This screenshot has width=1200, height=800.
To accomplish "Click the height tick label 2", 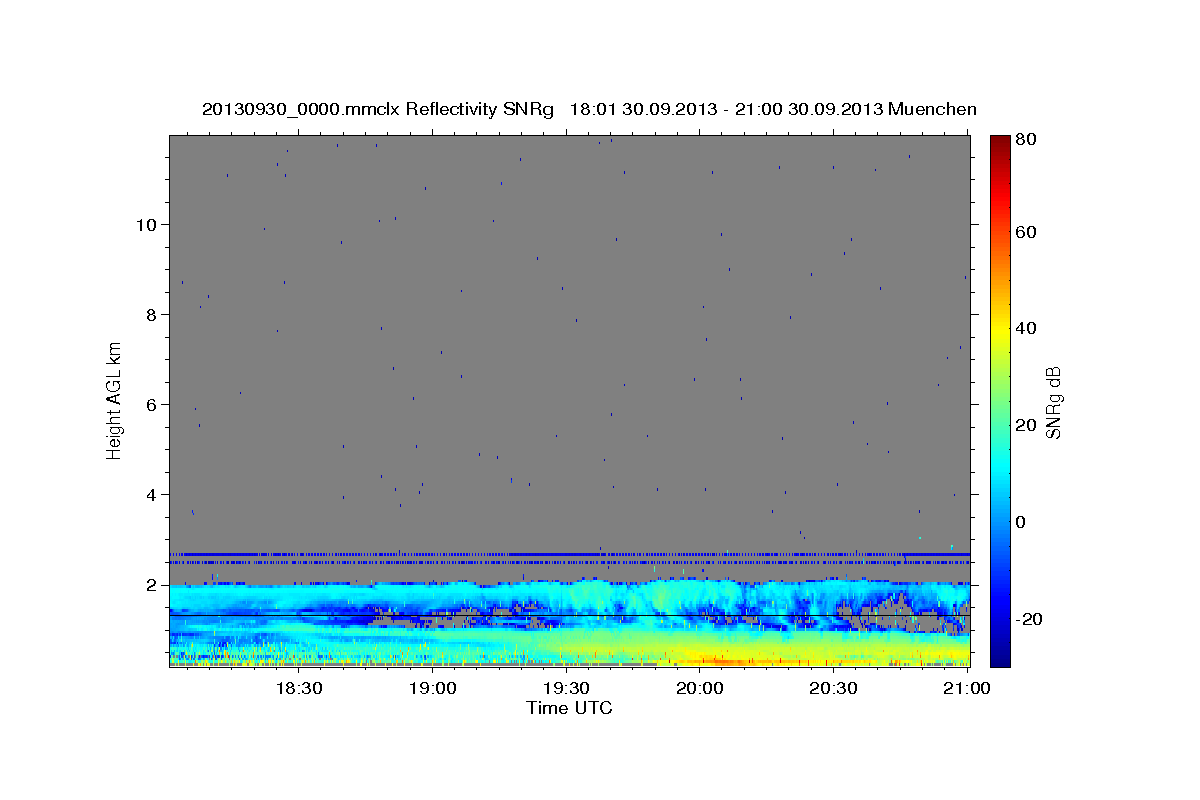I will point(151,585).
